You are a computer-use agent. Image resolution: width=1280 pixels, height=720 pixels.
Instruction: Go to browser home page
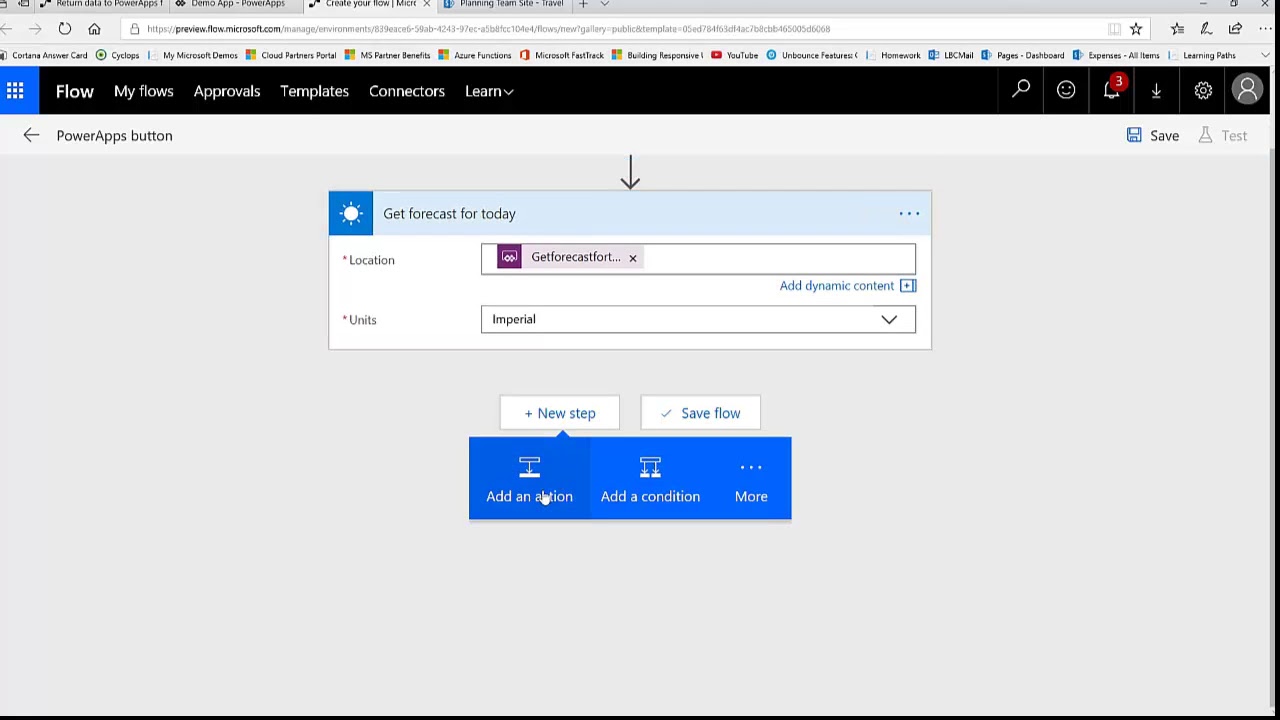point(94,29)
